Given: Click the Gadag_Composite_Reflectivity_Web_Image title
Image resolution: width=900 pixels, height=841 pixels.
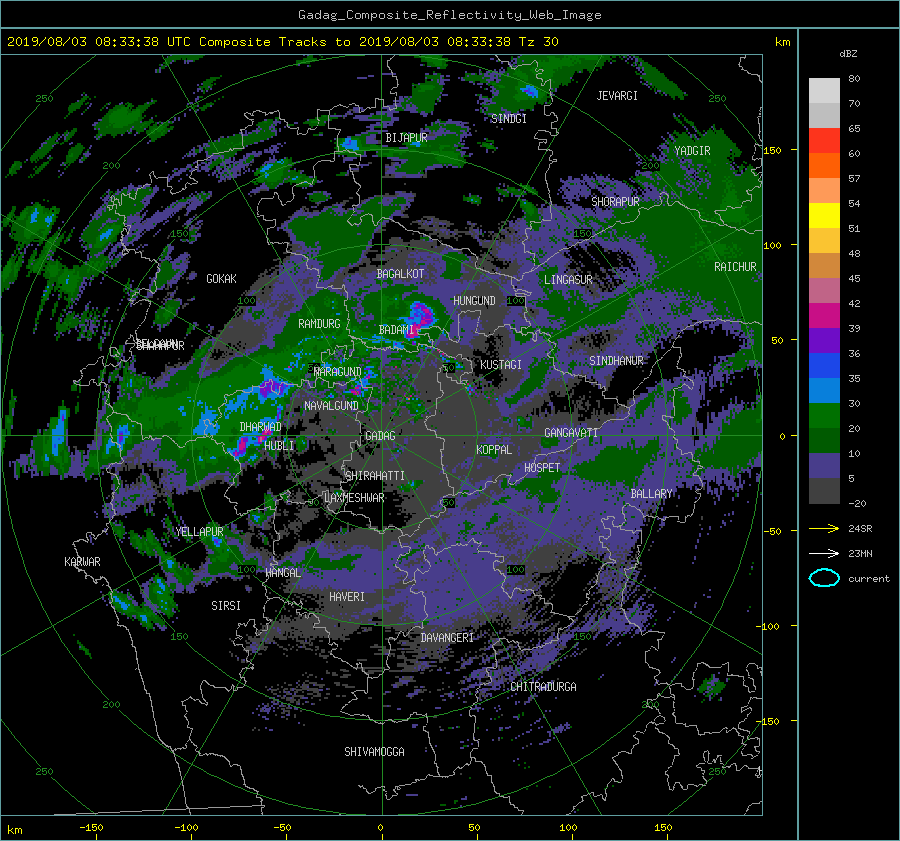Looking at the screenshot, I should pos(449,15).
